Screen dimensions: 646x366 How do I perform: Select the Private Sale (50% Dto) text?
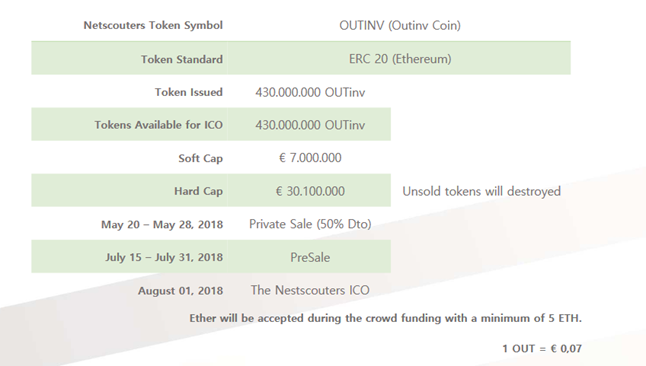click(x=310, y=224)
